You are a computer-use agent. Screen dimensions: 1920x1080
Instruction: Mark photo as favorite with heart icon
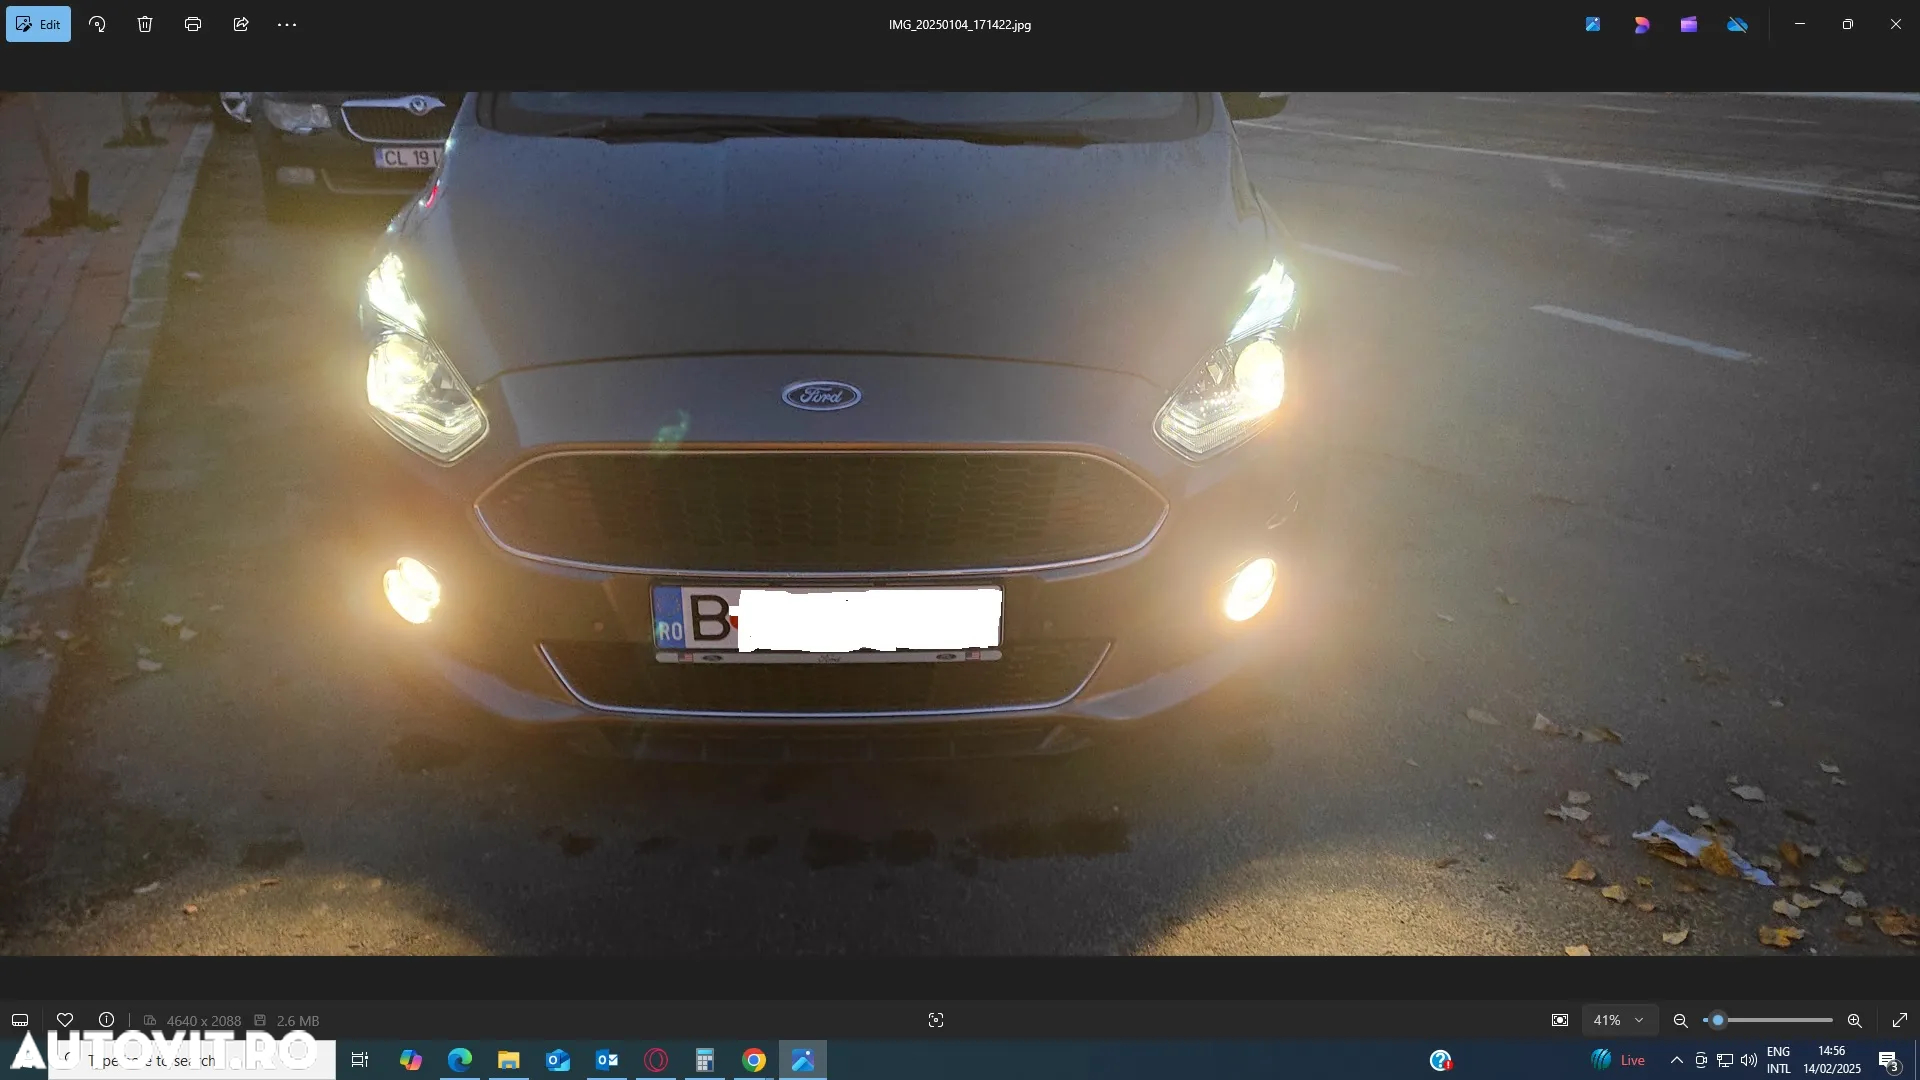[65, 1020]
